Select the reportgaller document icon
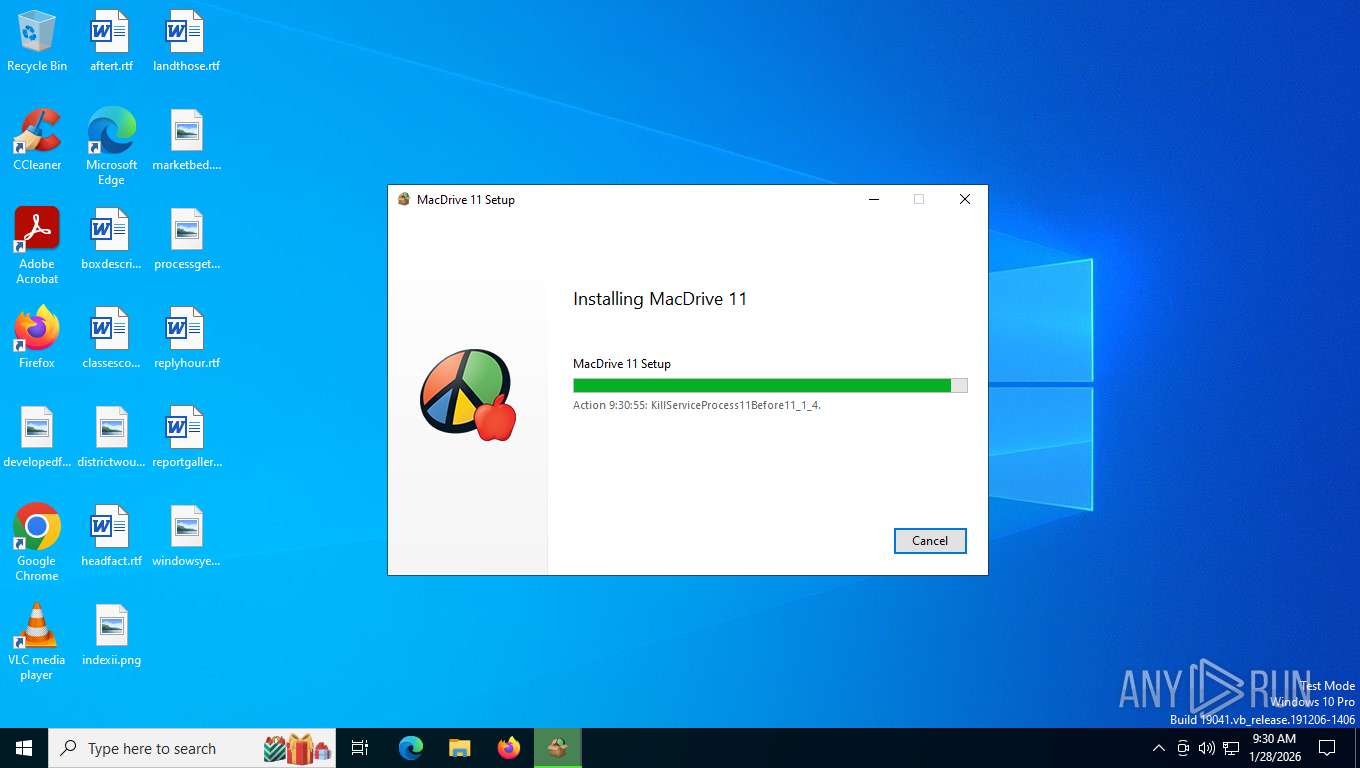Viewport: 1360px width, 768px height. point(186,437)
